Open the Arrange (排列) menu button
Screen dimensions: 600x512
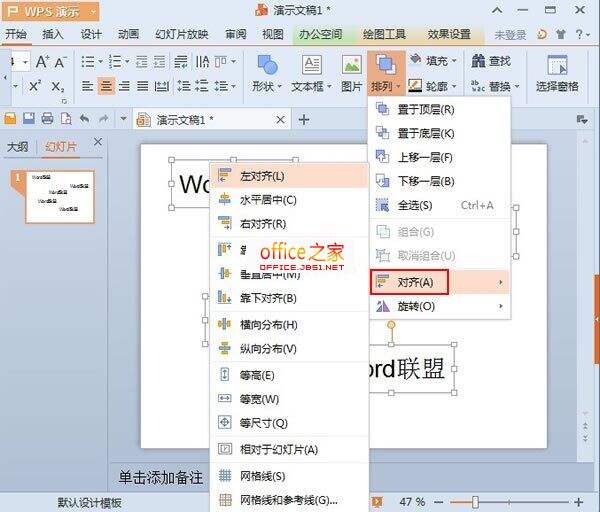pos(386,73)
